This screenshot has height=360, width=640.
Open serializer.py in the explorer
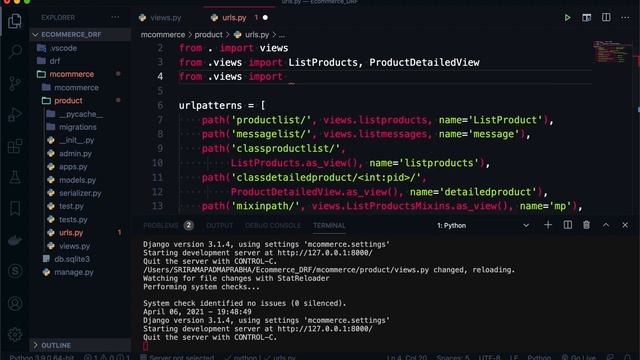(x=80, y=193)
